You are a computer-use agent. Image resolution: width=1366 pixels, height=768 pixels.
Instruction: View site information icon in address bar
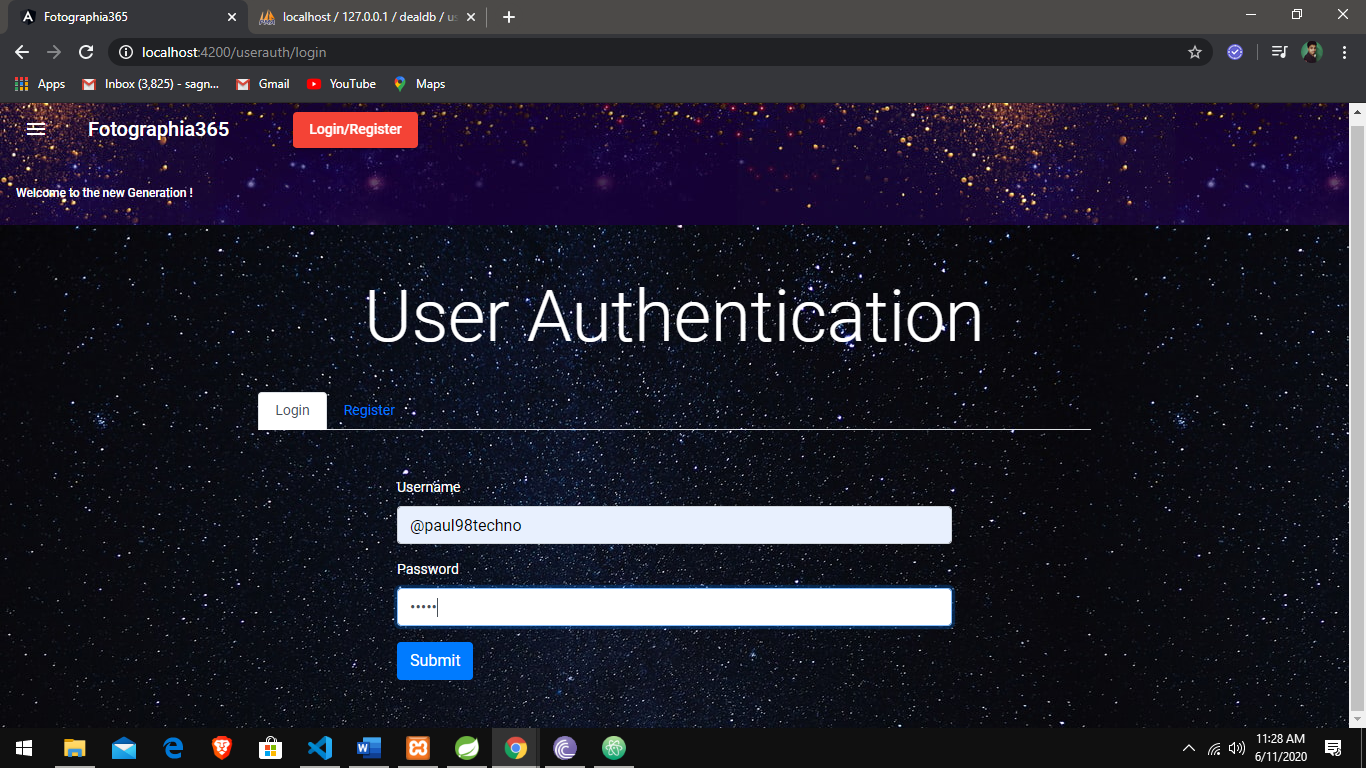click(125, 52)
